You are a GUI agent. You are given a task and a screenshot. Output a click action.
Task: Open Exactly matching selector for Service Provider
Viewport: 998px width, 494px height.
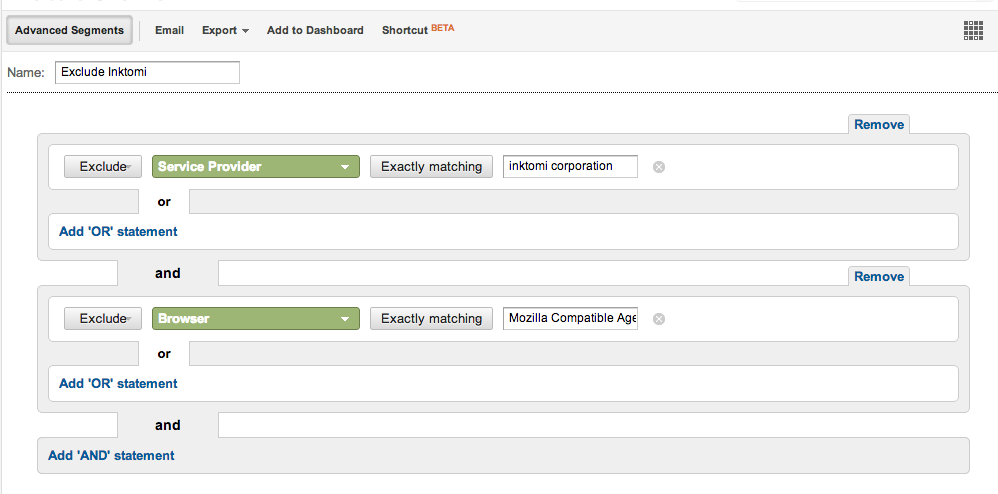[432, 167]
